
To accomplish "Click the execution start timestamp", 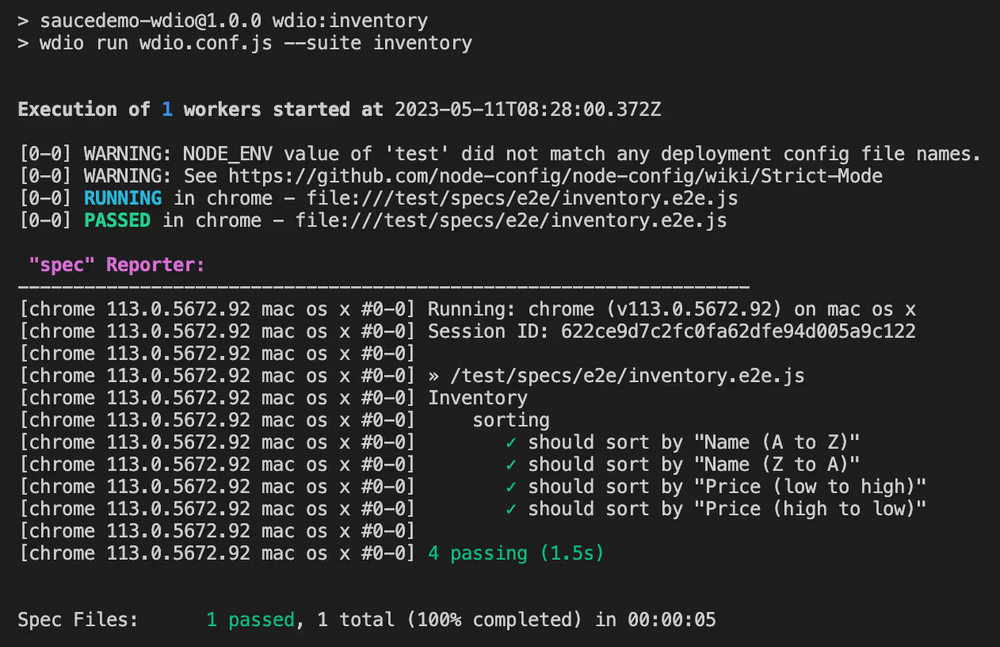I will [x=527, y=110].
